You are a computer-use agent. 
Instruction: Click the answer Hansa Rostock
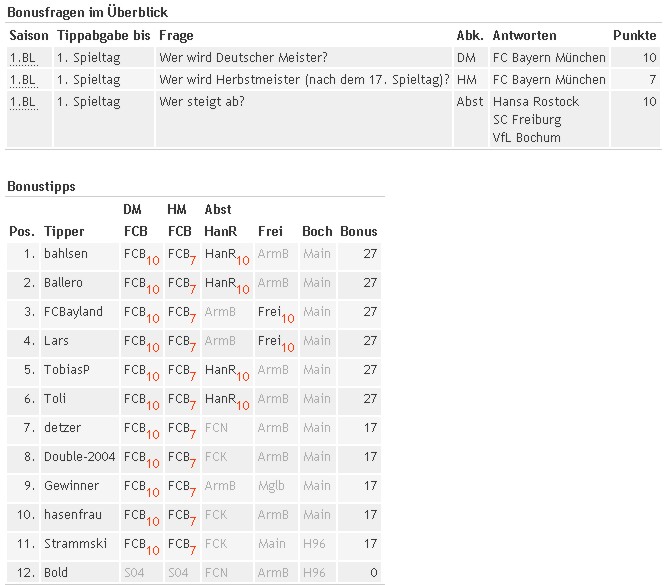(536, 102)
